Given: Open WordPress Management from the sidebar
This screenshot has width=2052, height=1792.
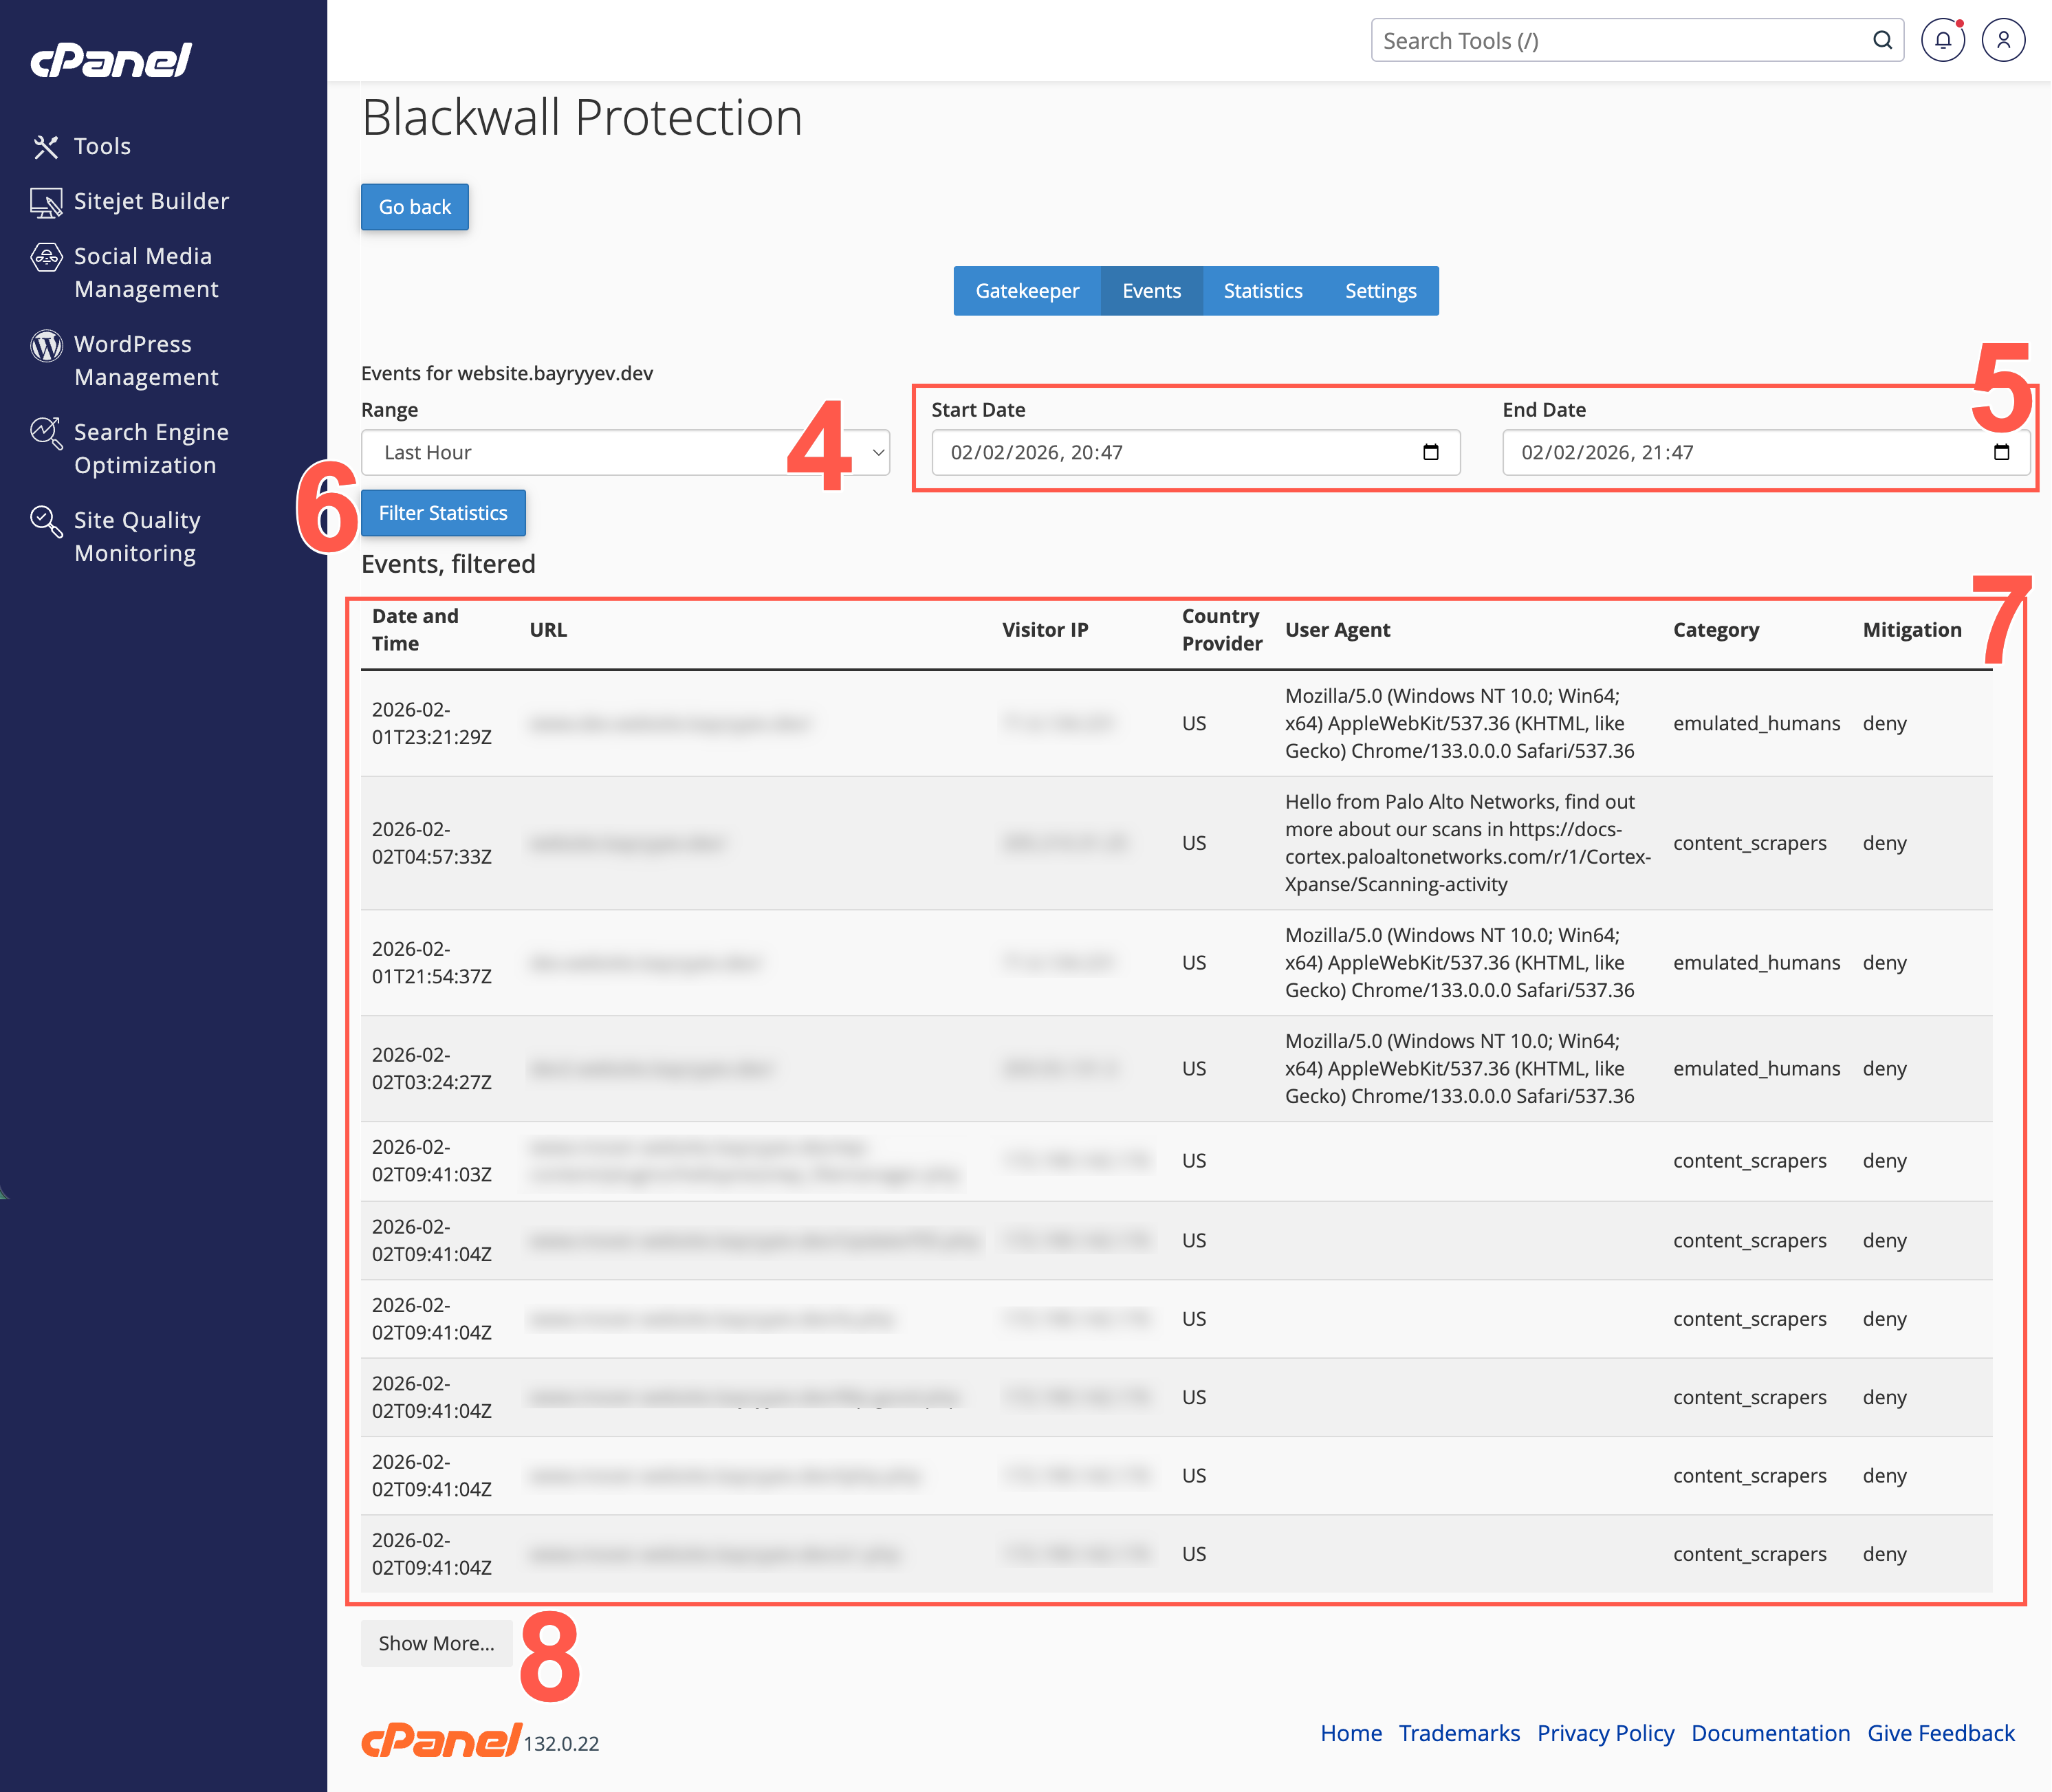Looking at the screenshot, I should [146, 360].
